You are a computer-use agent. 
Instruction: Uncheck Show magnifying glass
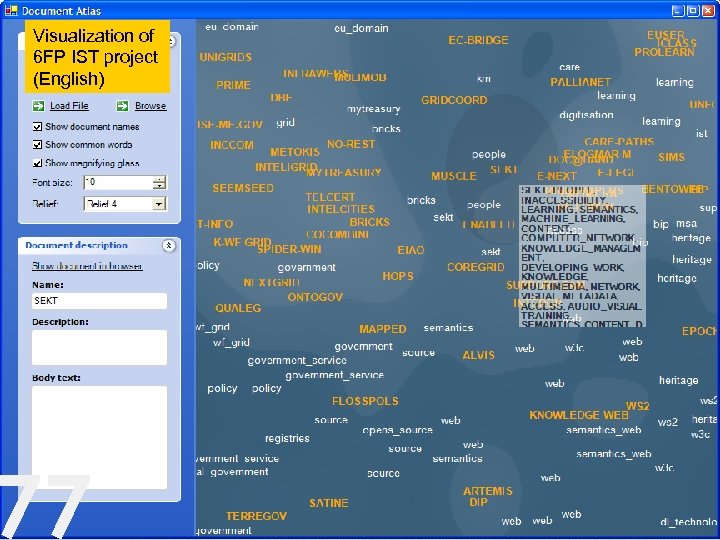pyautogui.click(x=37, y=163)
